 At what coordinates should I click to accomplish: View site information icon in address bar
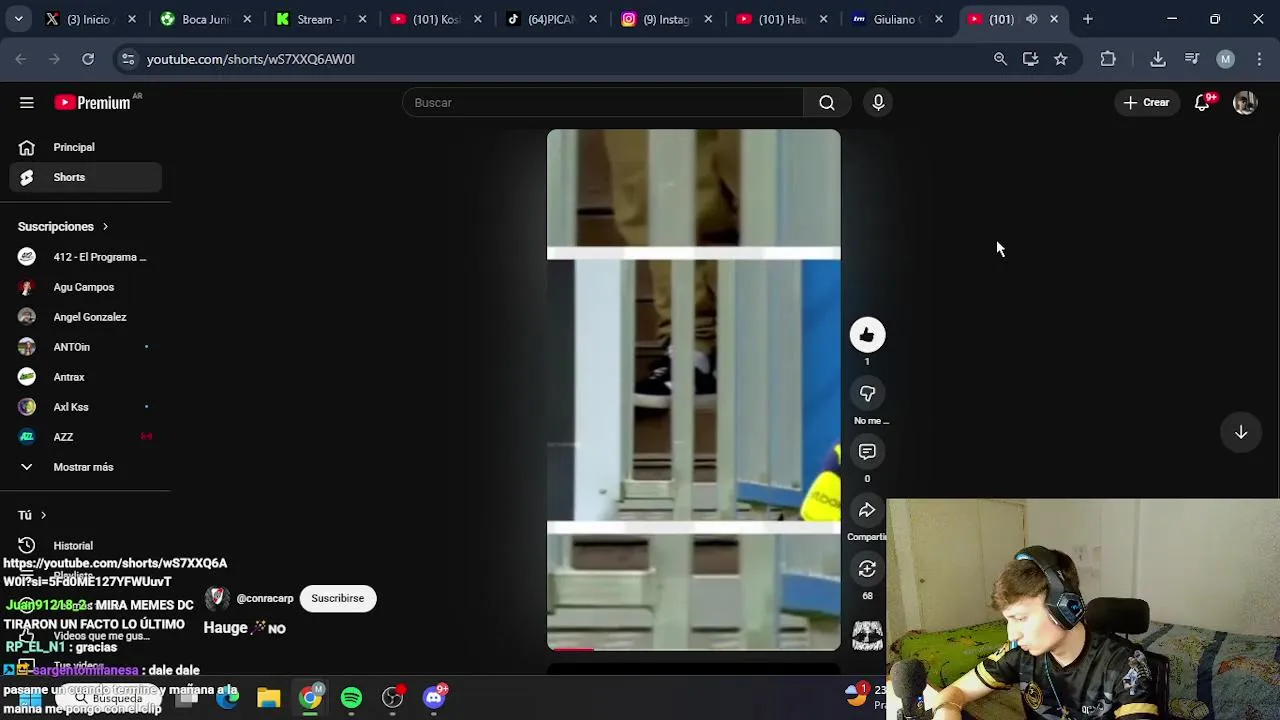[x=128, y=59]
